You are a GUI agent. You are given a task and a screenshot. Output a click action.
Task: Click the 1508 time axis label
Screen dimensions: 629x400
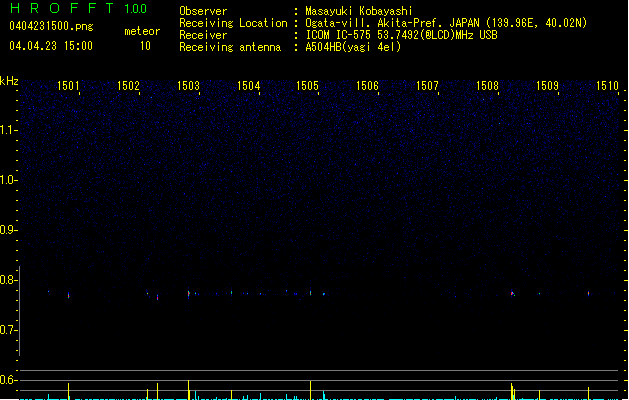487,86
